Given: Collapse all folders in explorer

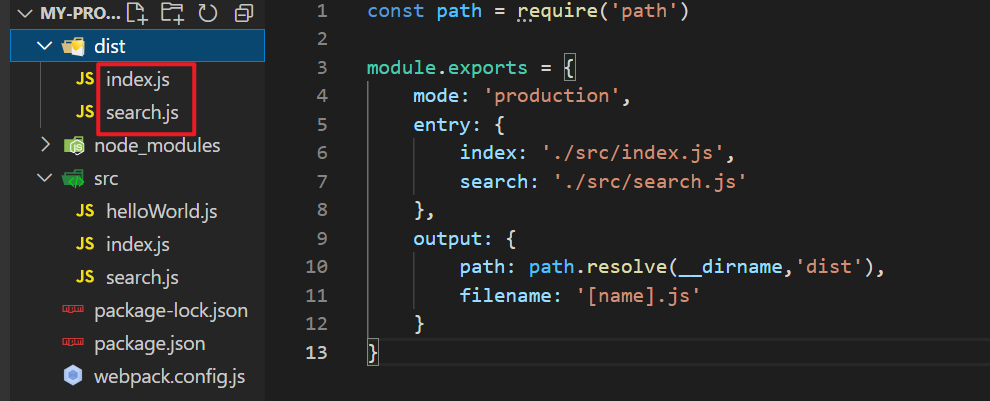Looking at the screenshot, I should click(243, 13).
